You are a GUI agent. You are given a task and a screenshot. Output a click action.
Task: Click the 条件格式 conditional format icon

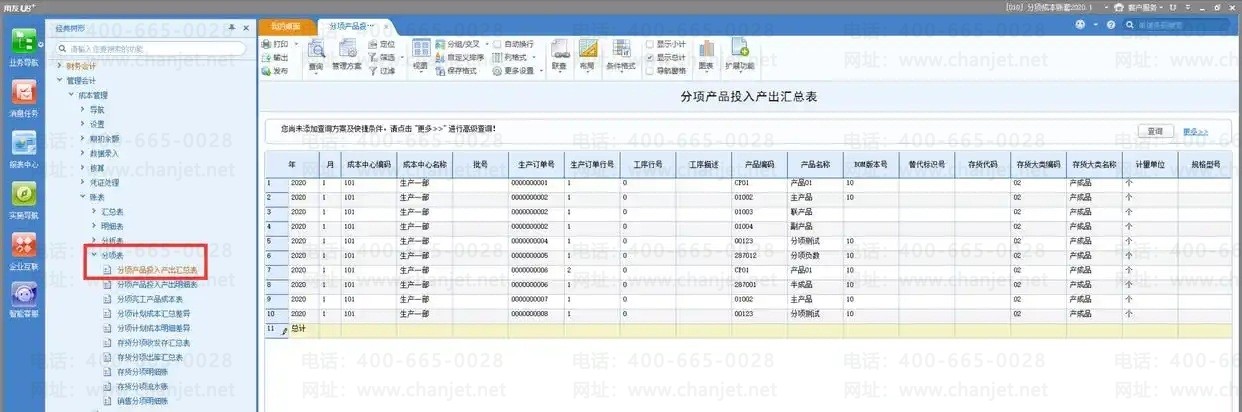[620, 56]
